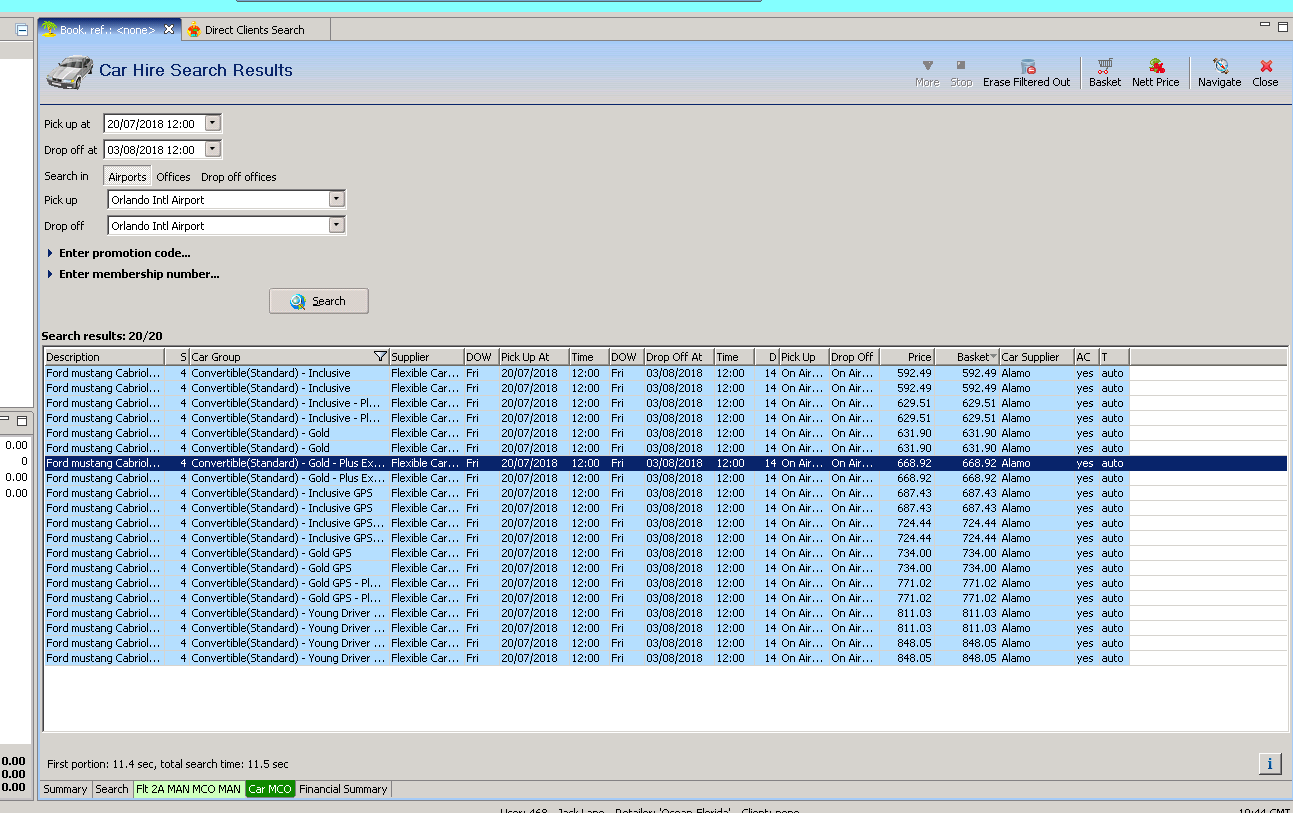Click the Erase Filtered Out toolbar icon
The image size is (1293, 813).
[x=1026, y=67]
